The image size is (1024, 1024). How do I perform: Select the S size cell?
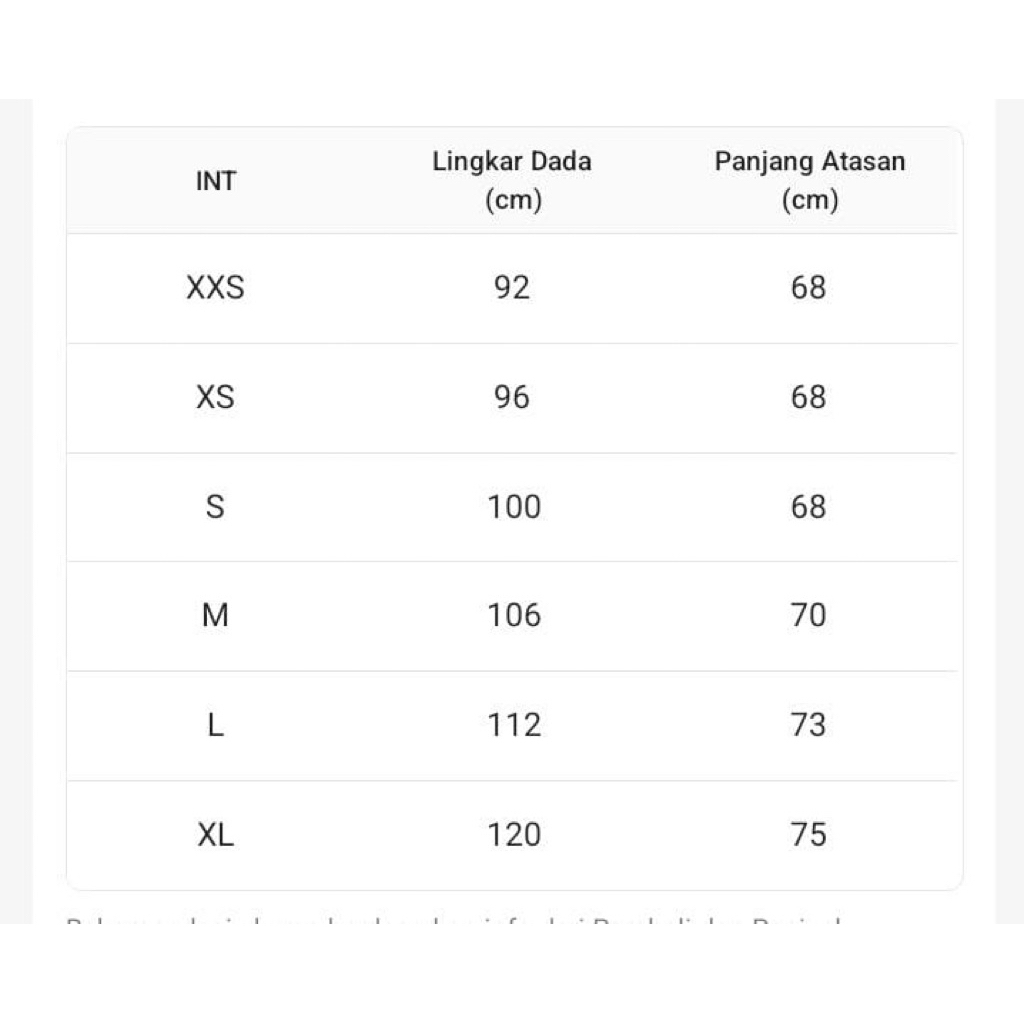tap(215, 507)
